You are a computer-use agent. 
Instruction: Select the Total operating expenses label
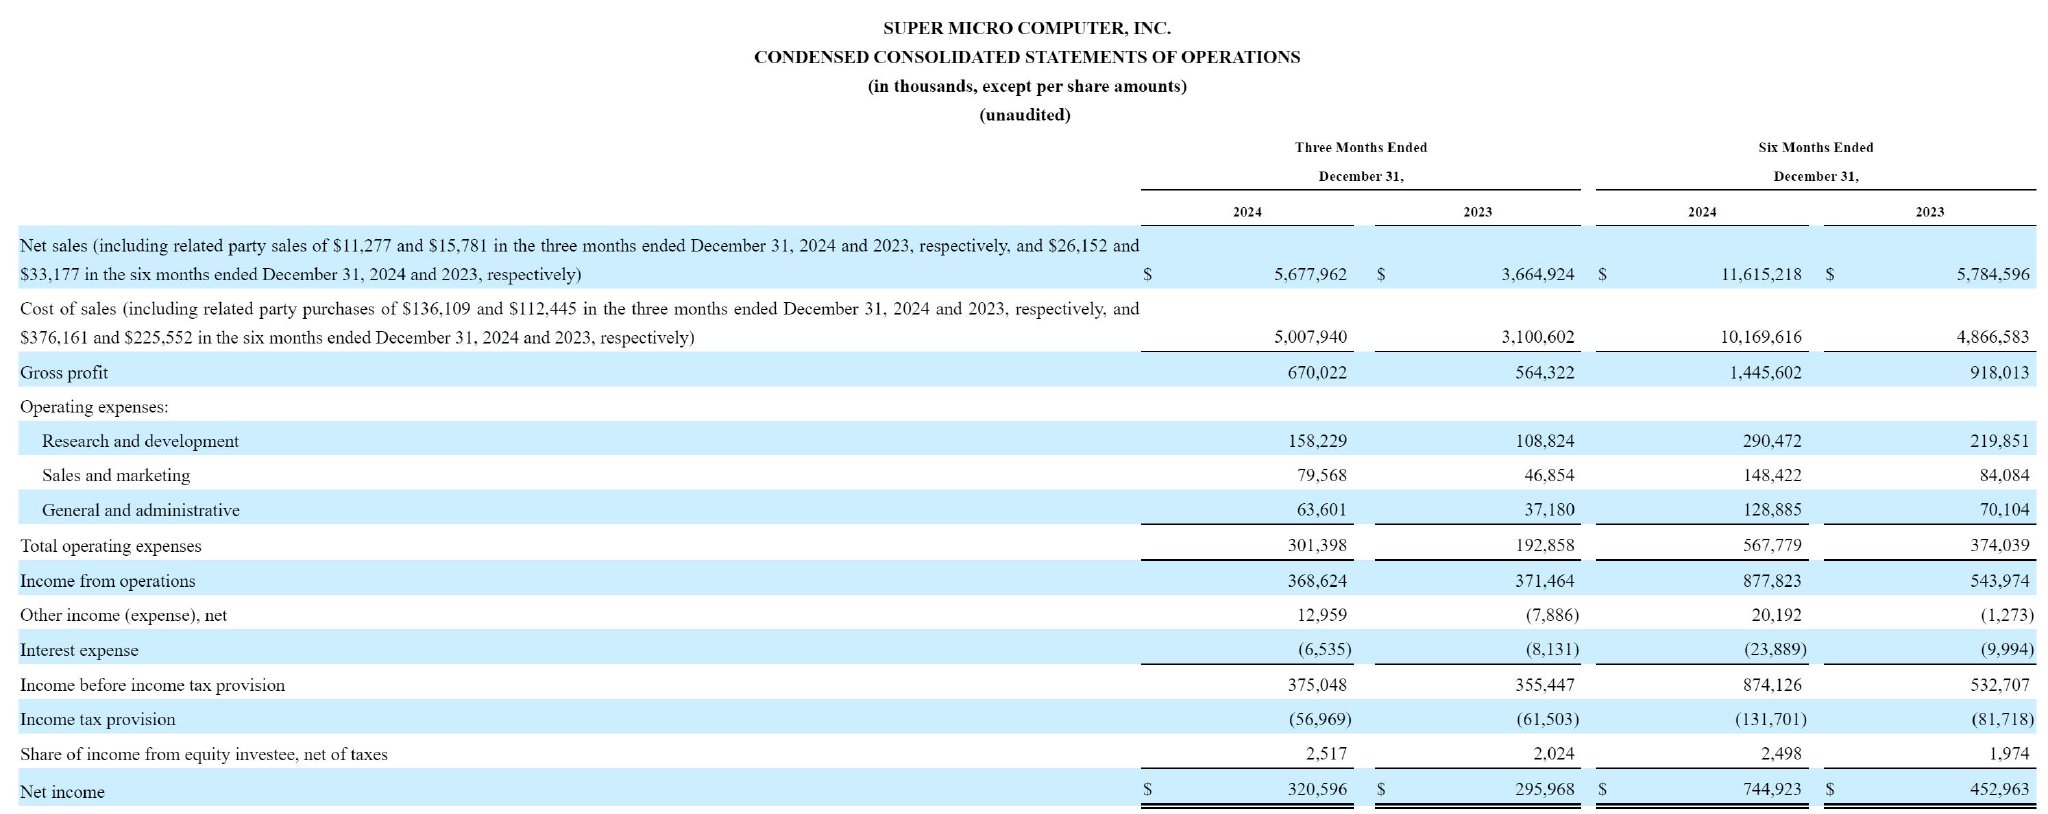click(111, 546)
